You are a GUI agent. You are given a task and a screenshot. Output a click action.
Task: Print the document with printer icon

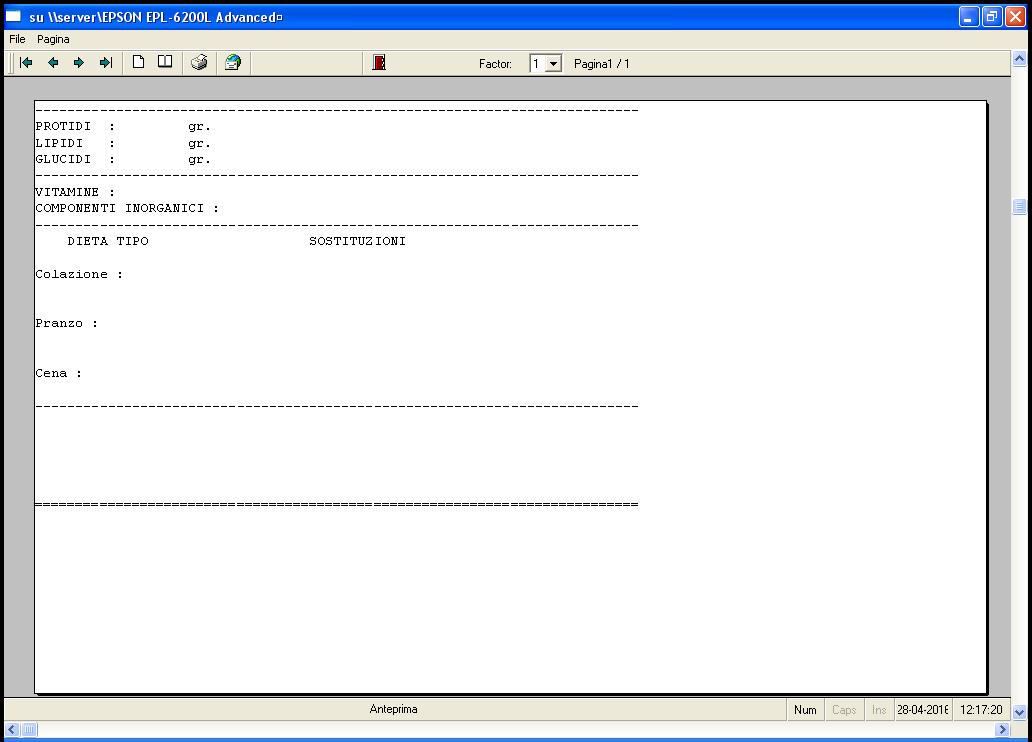tap(199, 63)
